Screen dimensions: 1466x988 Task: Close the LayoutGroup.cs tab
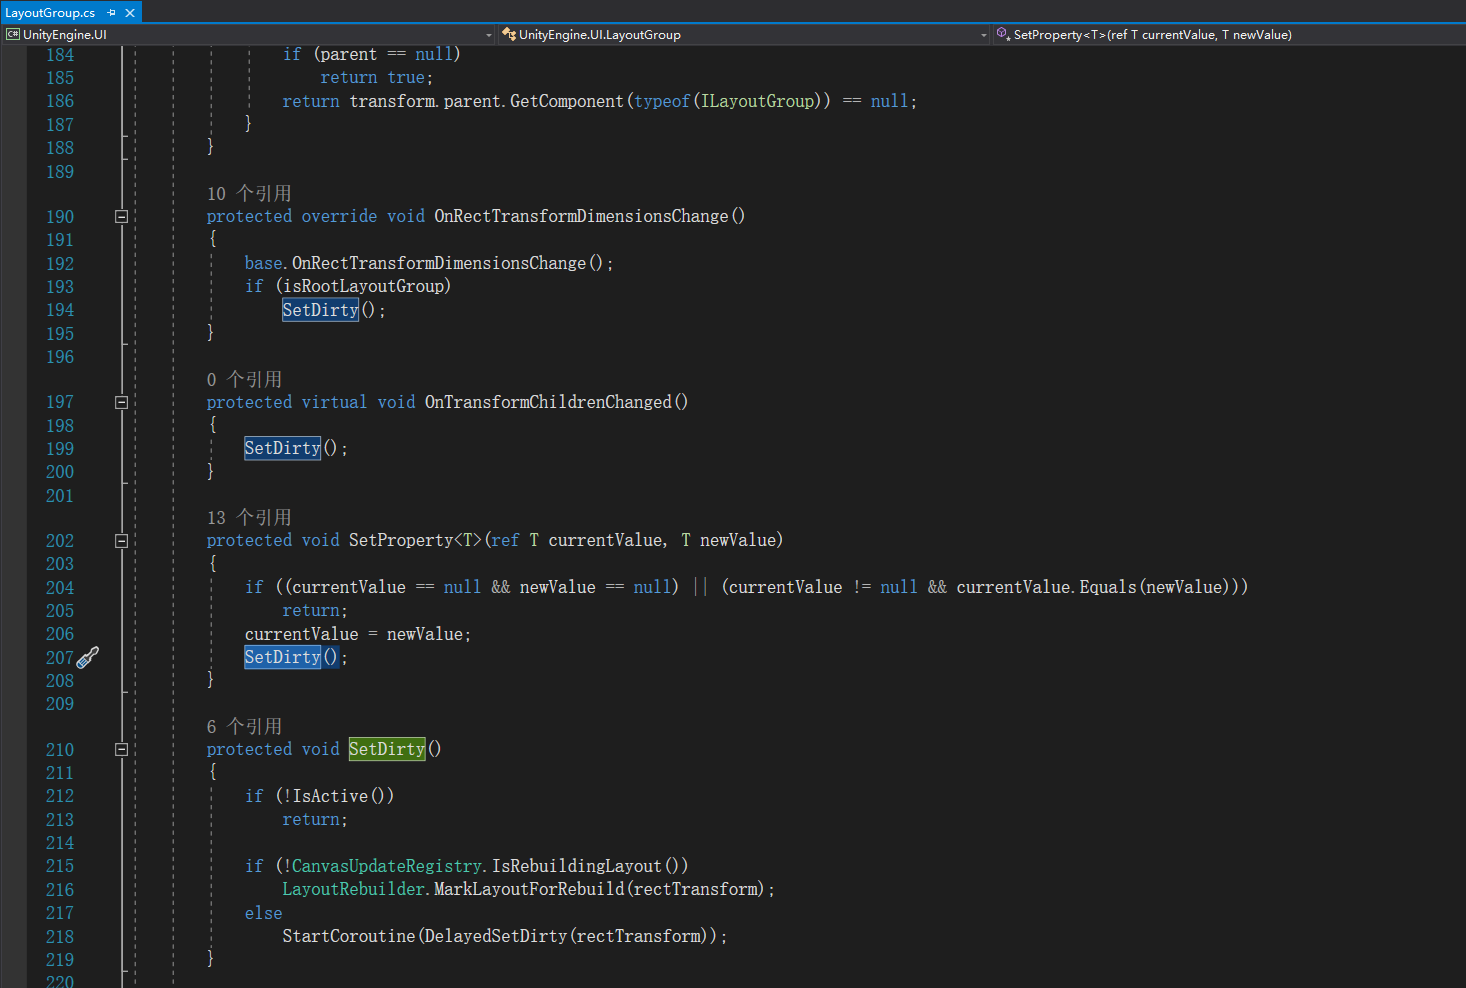click(x=130, y=13)
